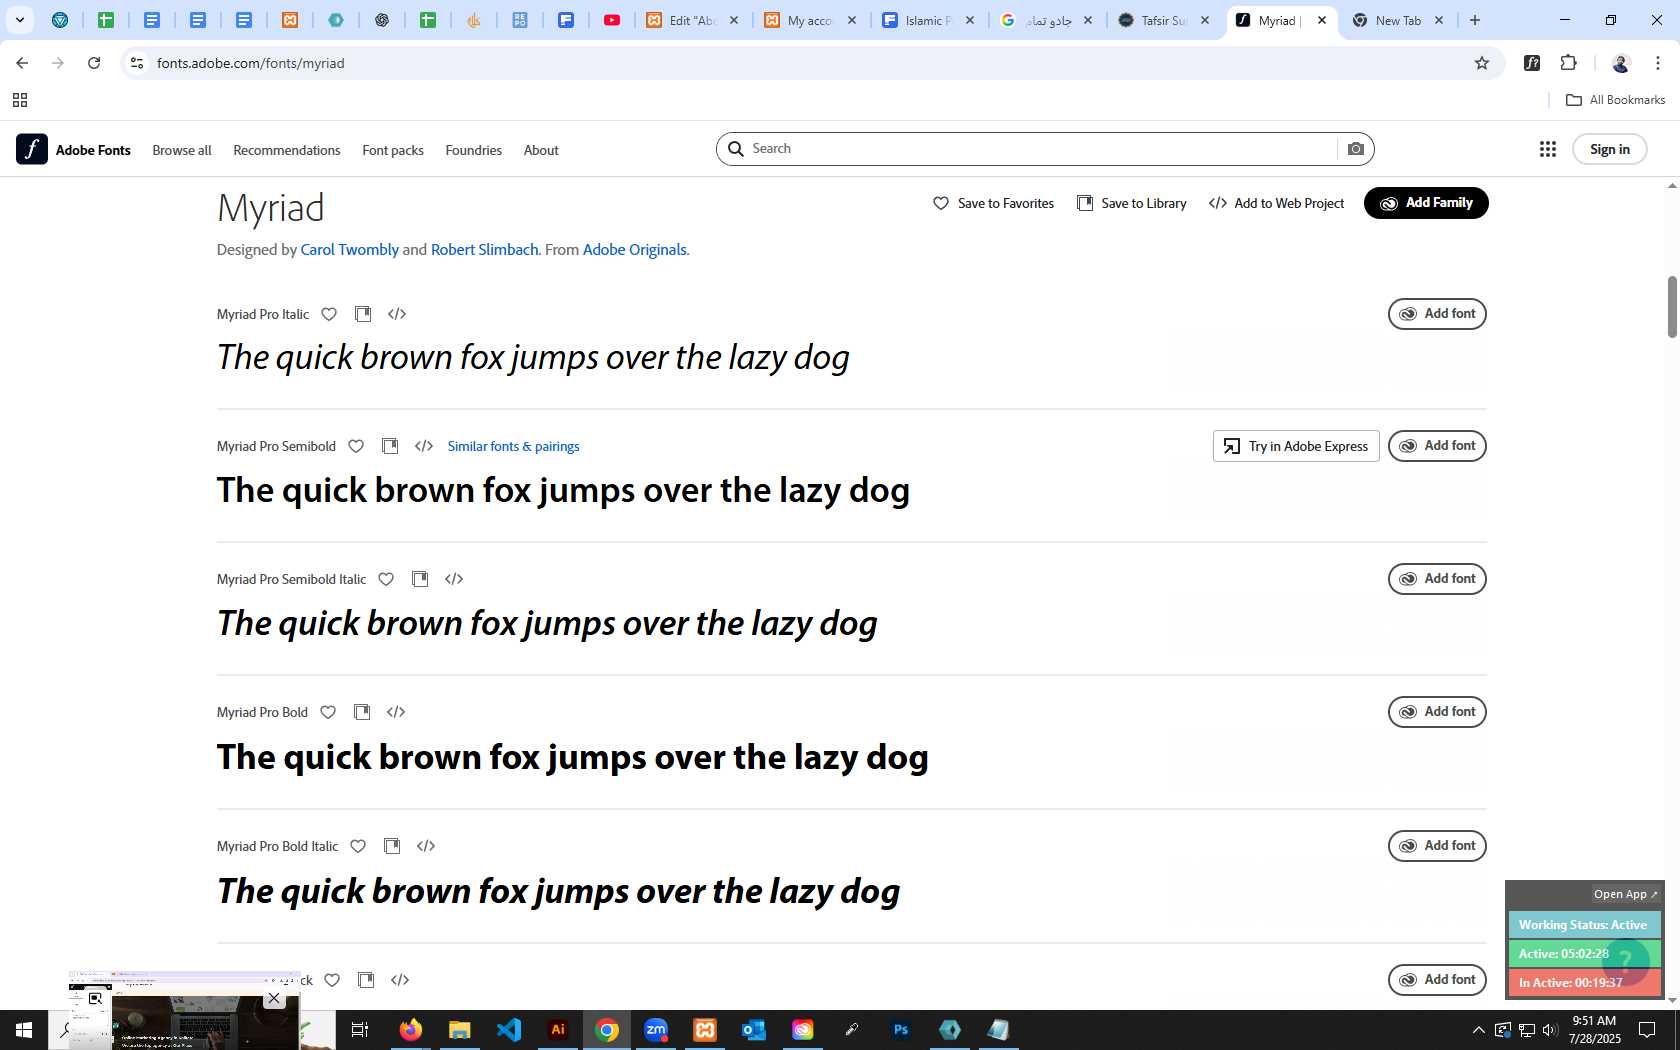
Task: Open Firefox from taskbar
Action: click(411, 1030)
